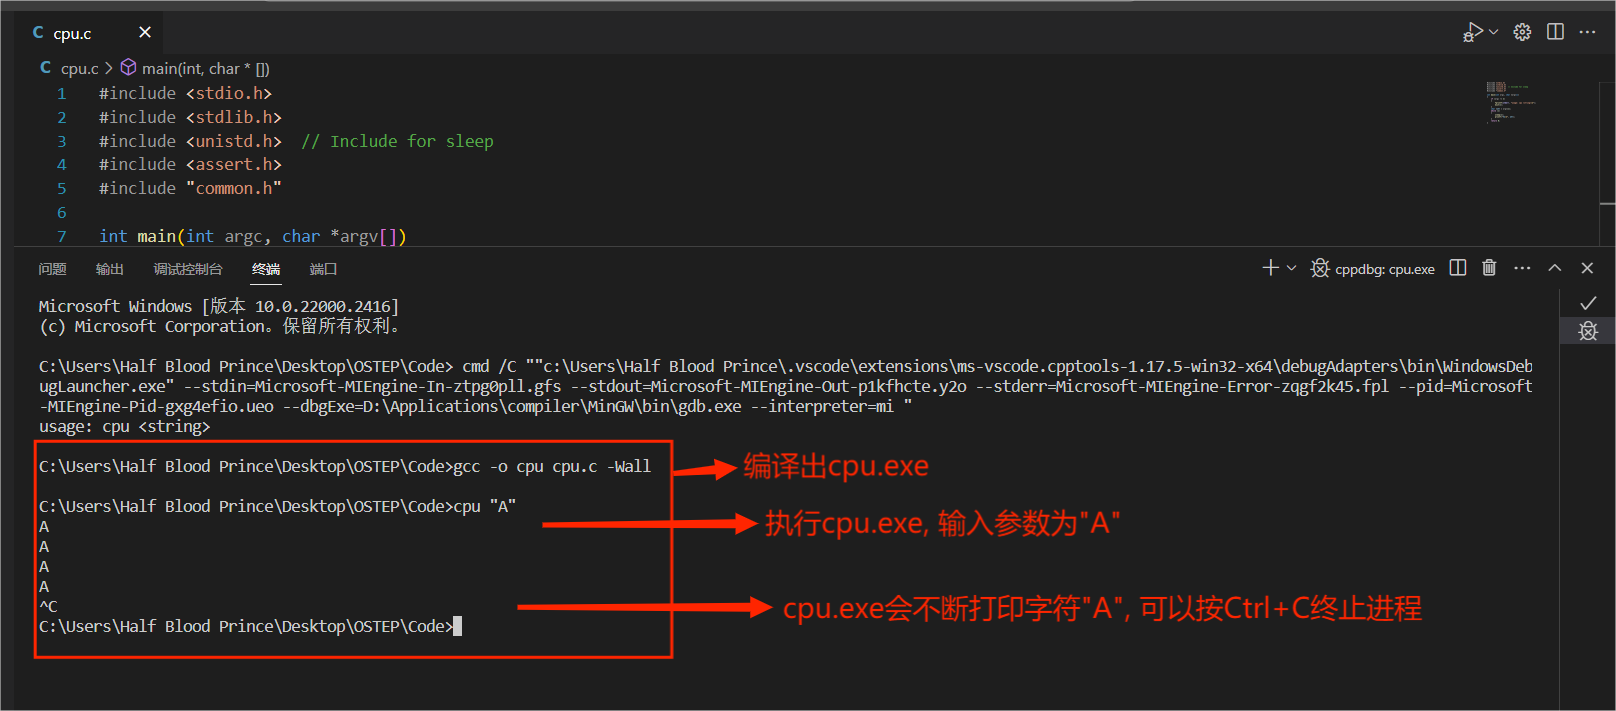
Task: Close the cpu.c editor tab
Action: click(145, 32)
